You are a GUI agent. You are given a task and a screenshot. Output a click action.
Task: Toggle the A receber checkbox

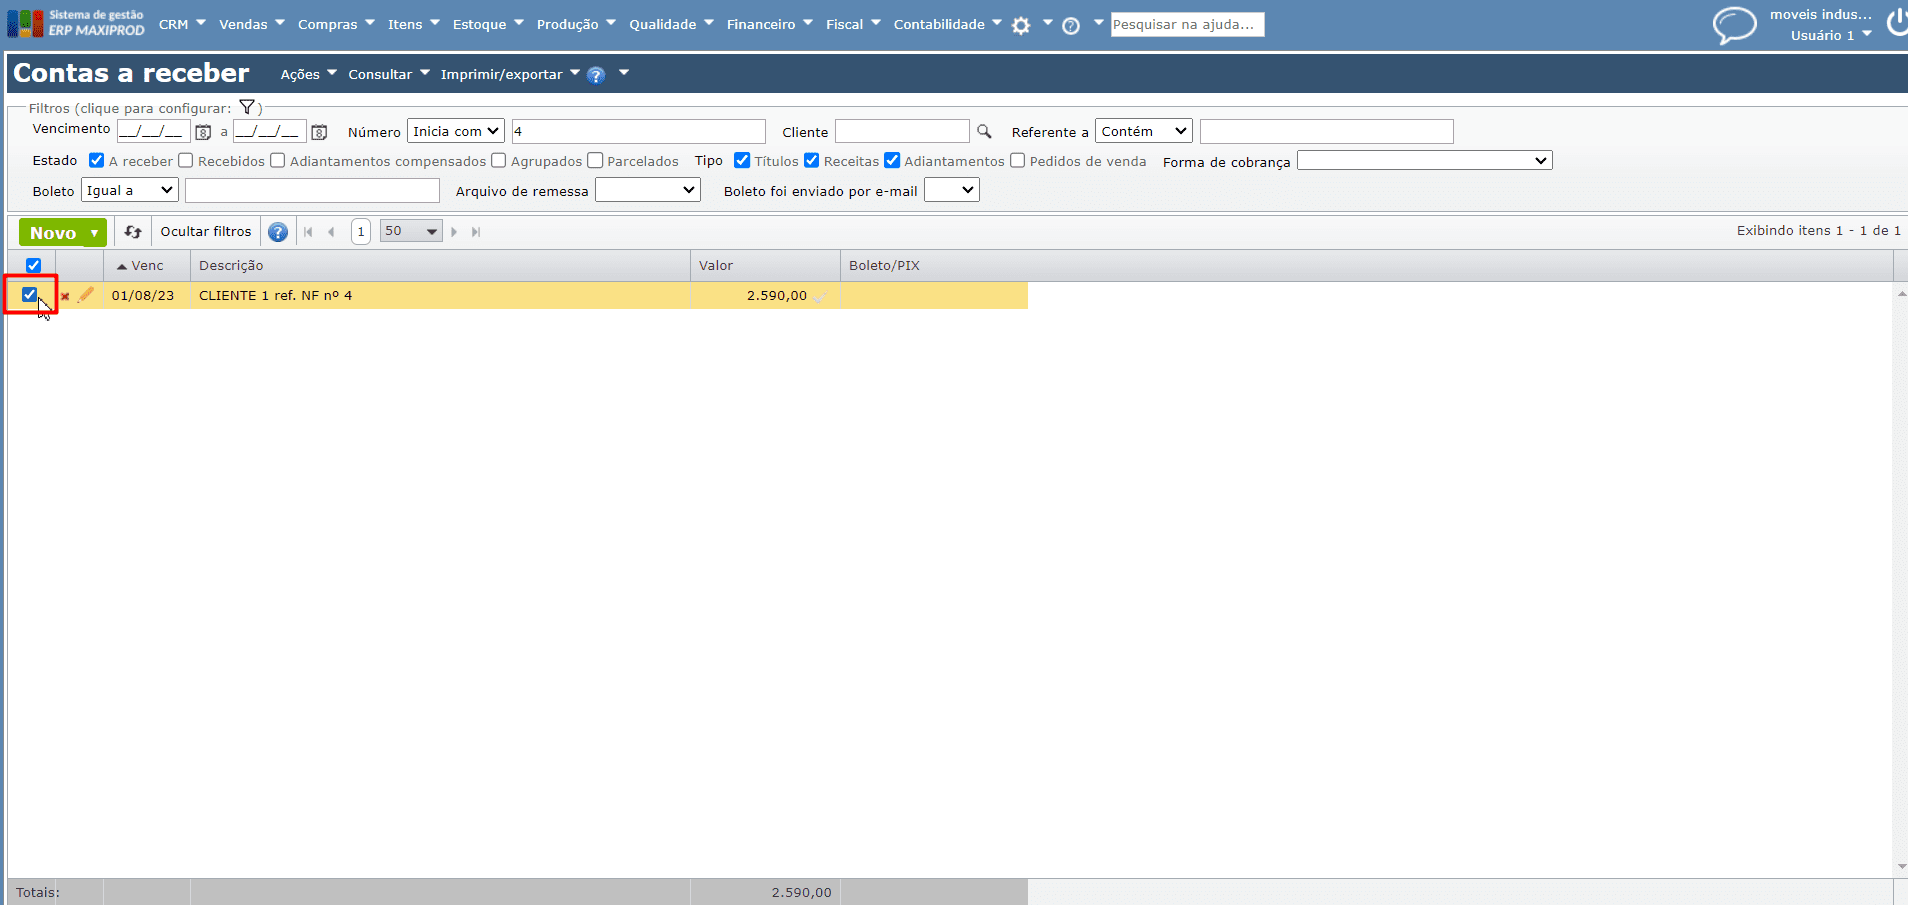point(97,160)
